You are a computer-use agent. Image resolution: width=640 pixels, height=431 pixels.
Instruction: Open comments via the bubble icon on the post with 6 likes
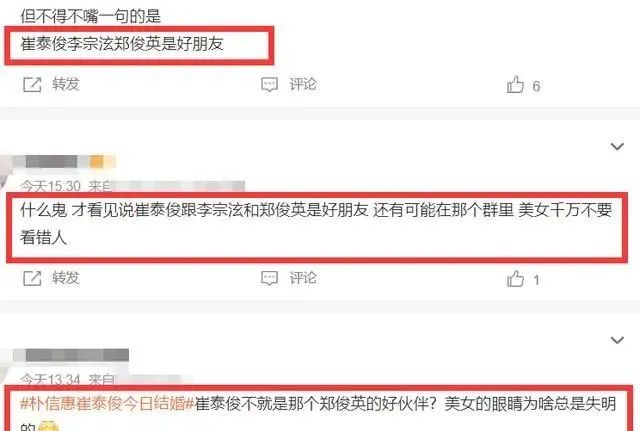coord(269,85)
